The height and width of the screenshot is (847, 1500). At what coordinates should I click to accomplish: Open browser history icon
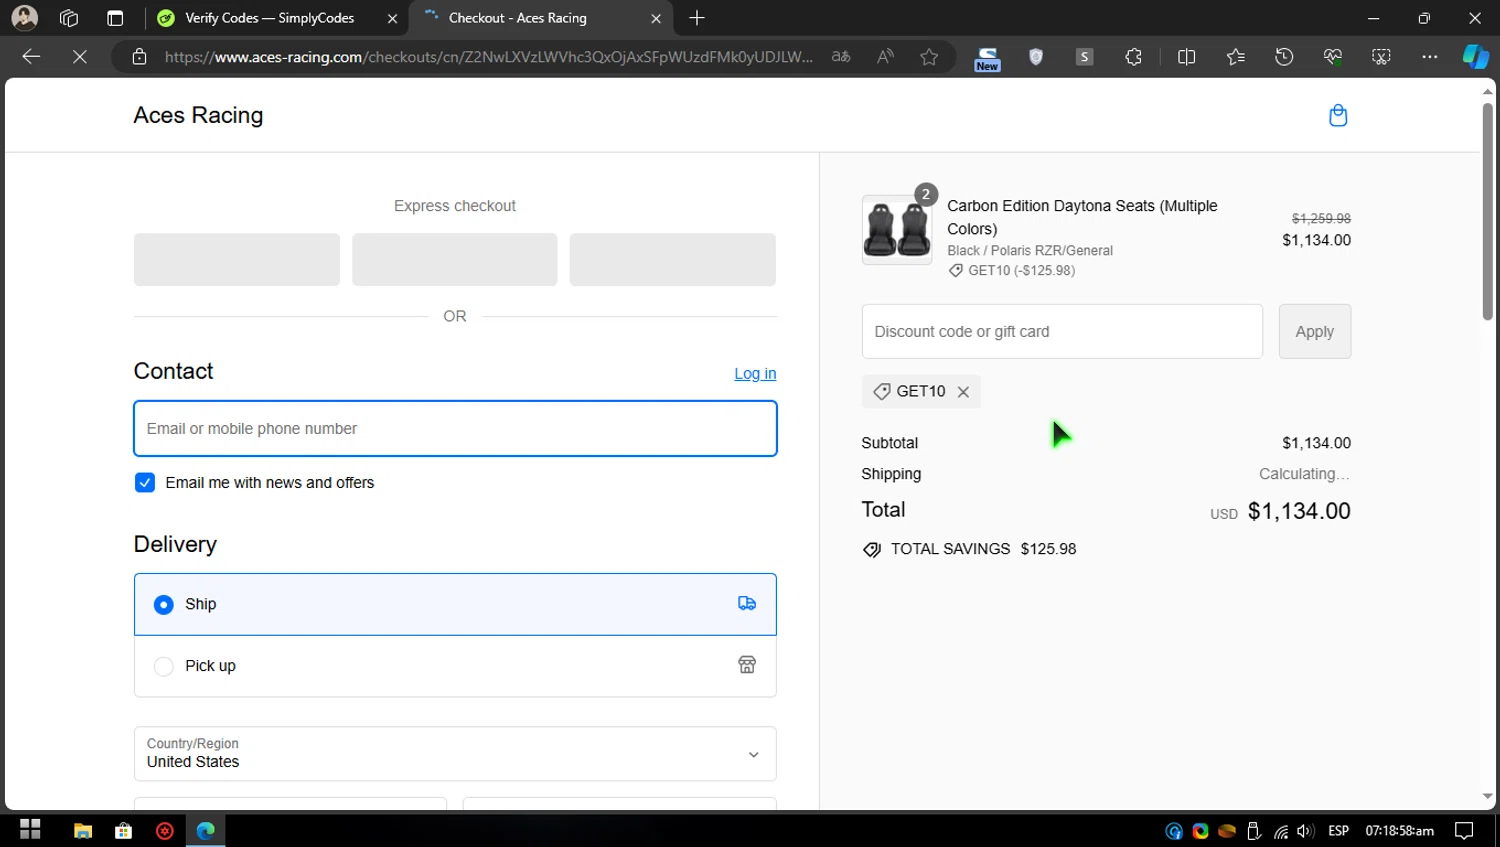click(1284, 57)
